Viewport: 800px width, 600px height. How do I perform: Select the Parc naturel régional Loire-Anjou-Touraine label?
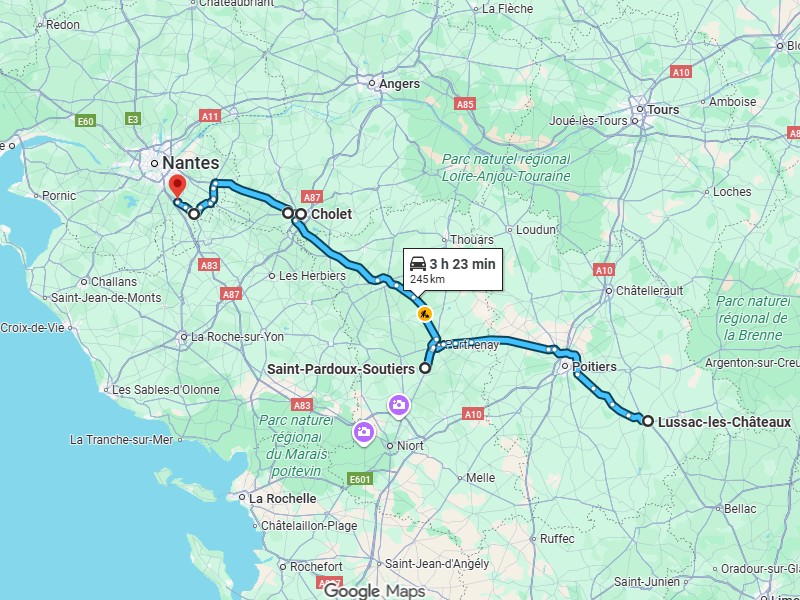tap(506, 168)
